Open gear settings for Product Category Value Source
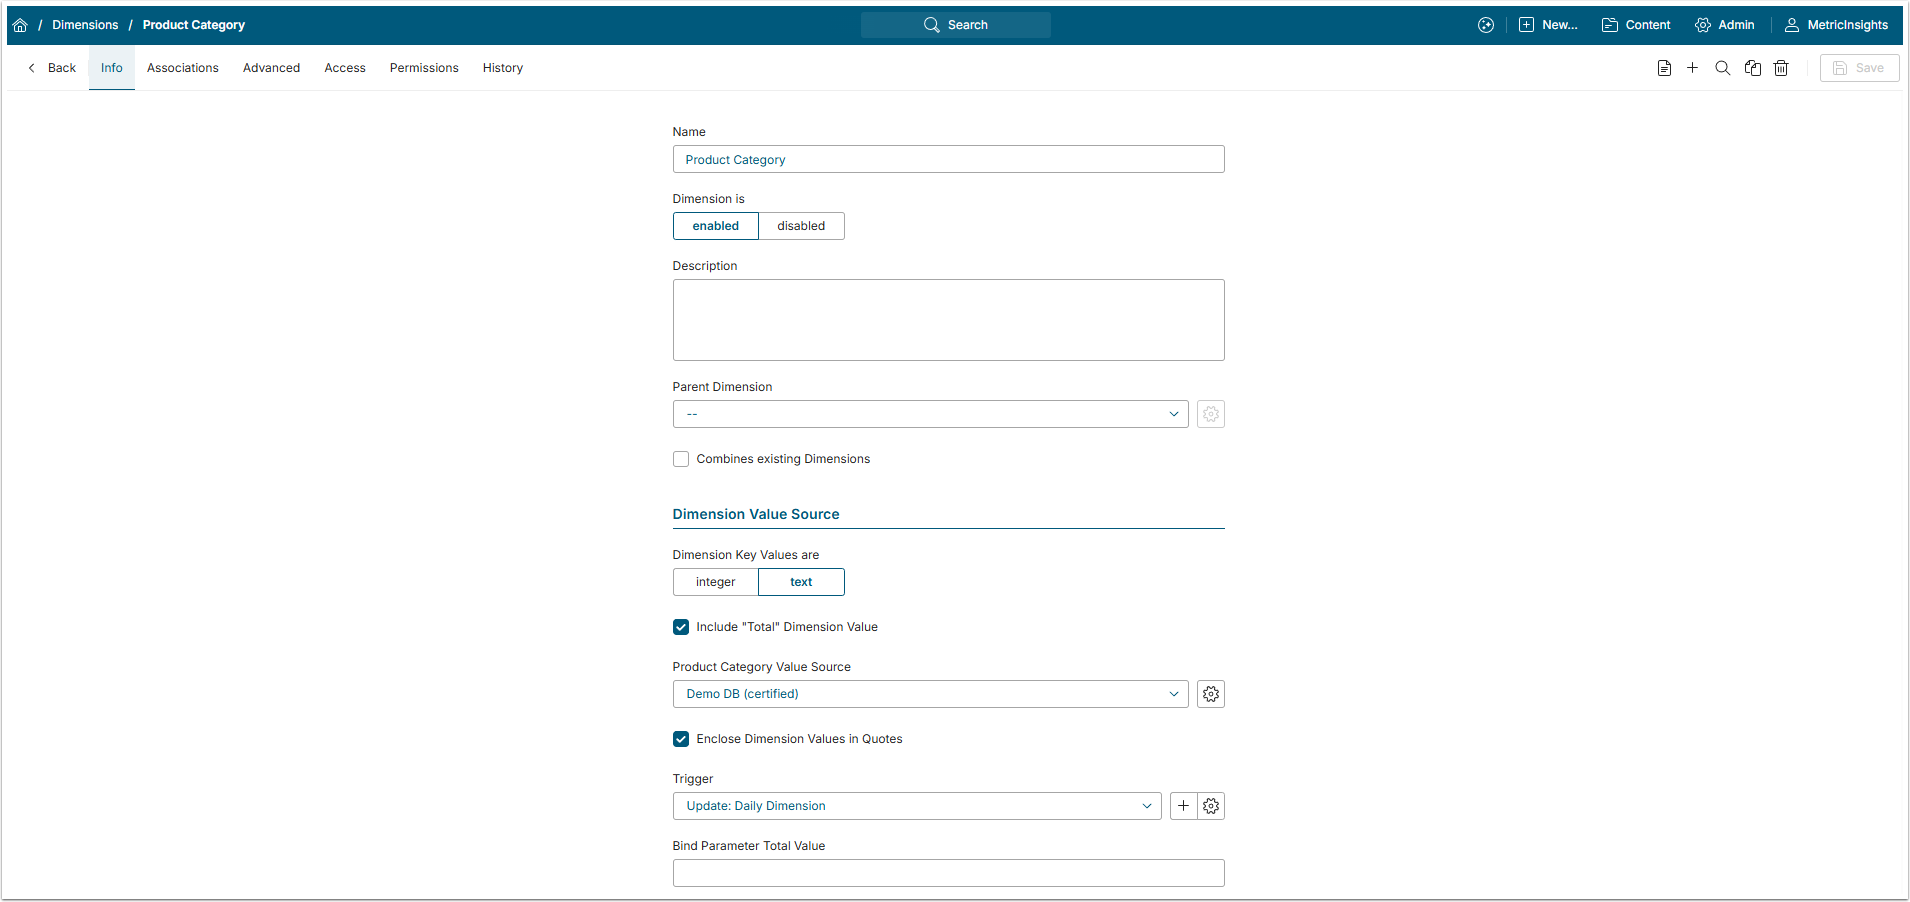Viewport: 1910px width, 902px height. coord(1210,694)
